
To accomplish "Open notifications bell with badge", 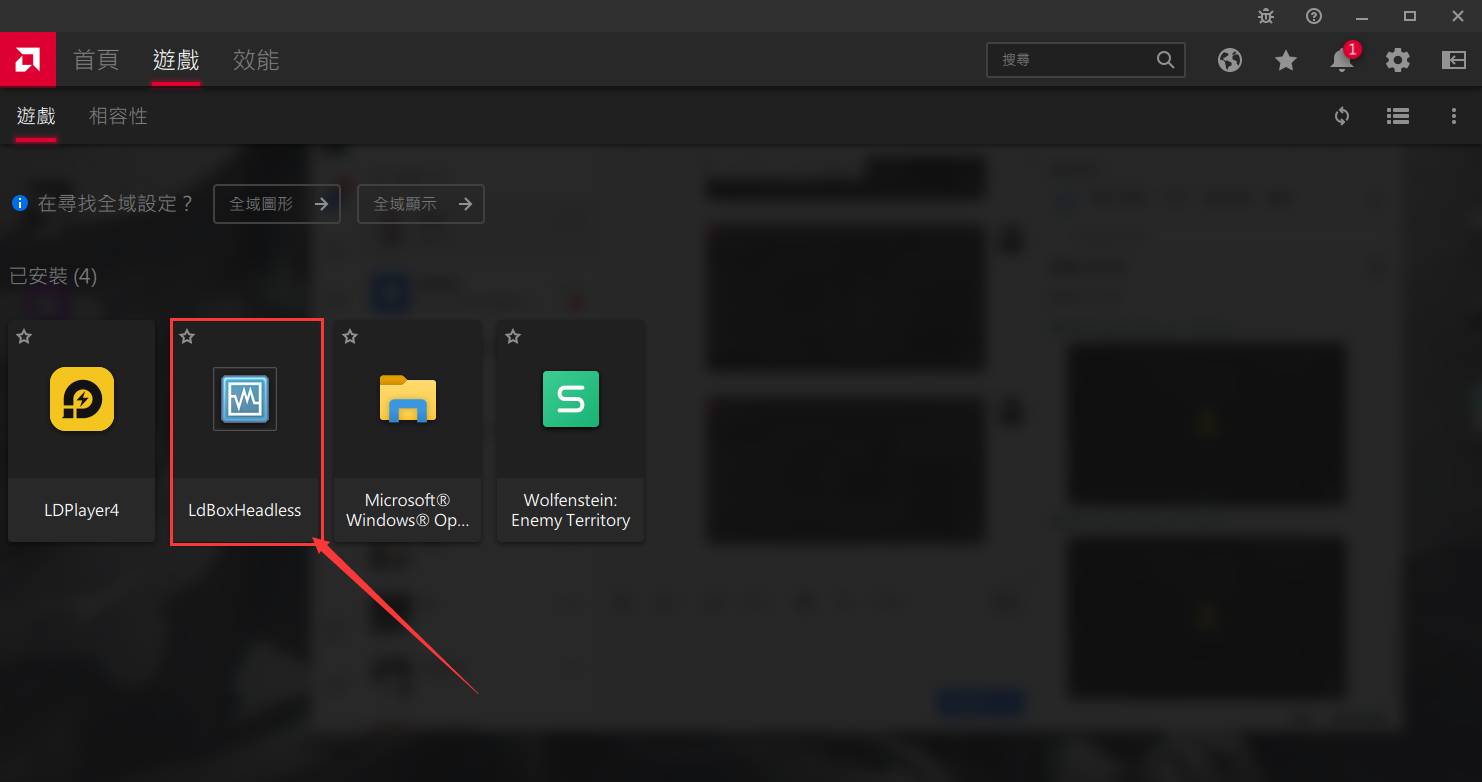I will click(1342, 60).
